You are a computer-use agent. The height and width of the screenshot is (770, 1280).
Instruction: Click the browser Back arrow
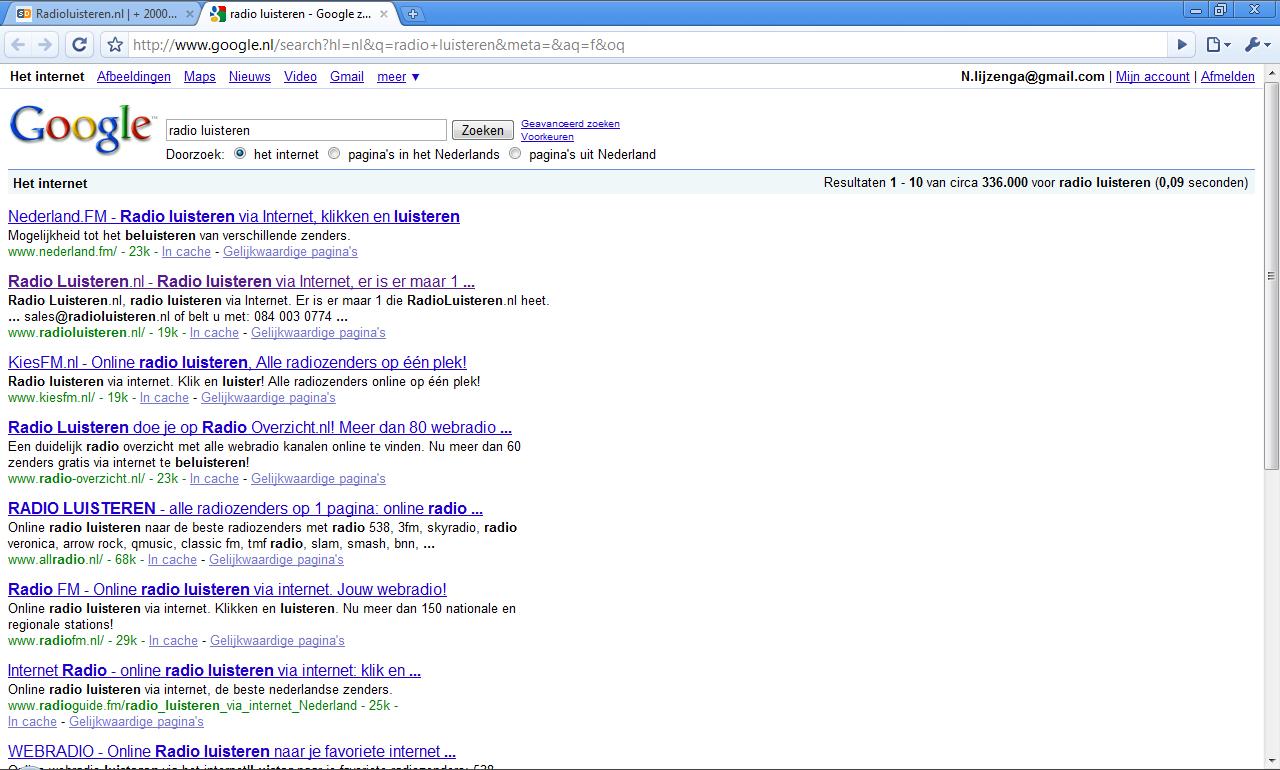pyautogui.click(x=18, y=44)
